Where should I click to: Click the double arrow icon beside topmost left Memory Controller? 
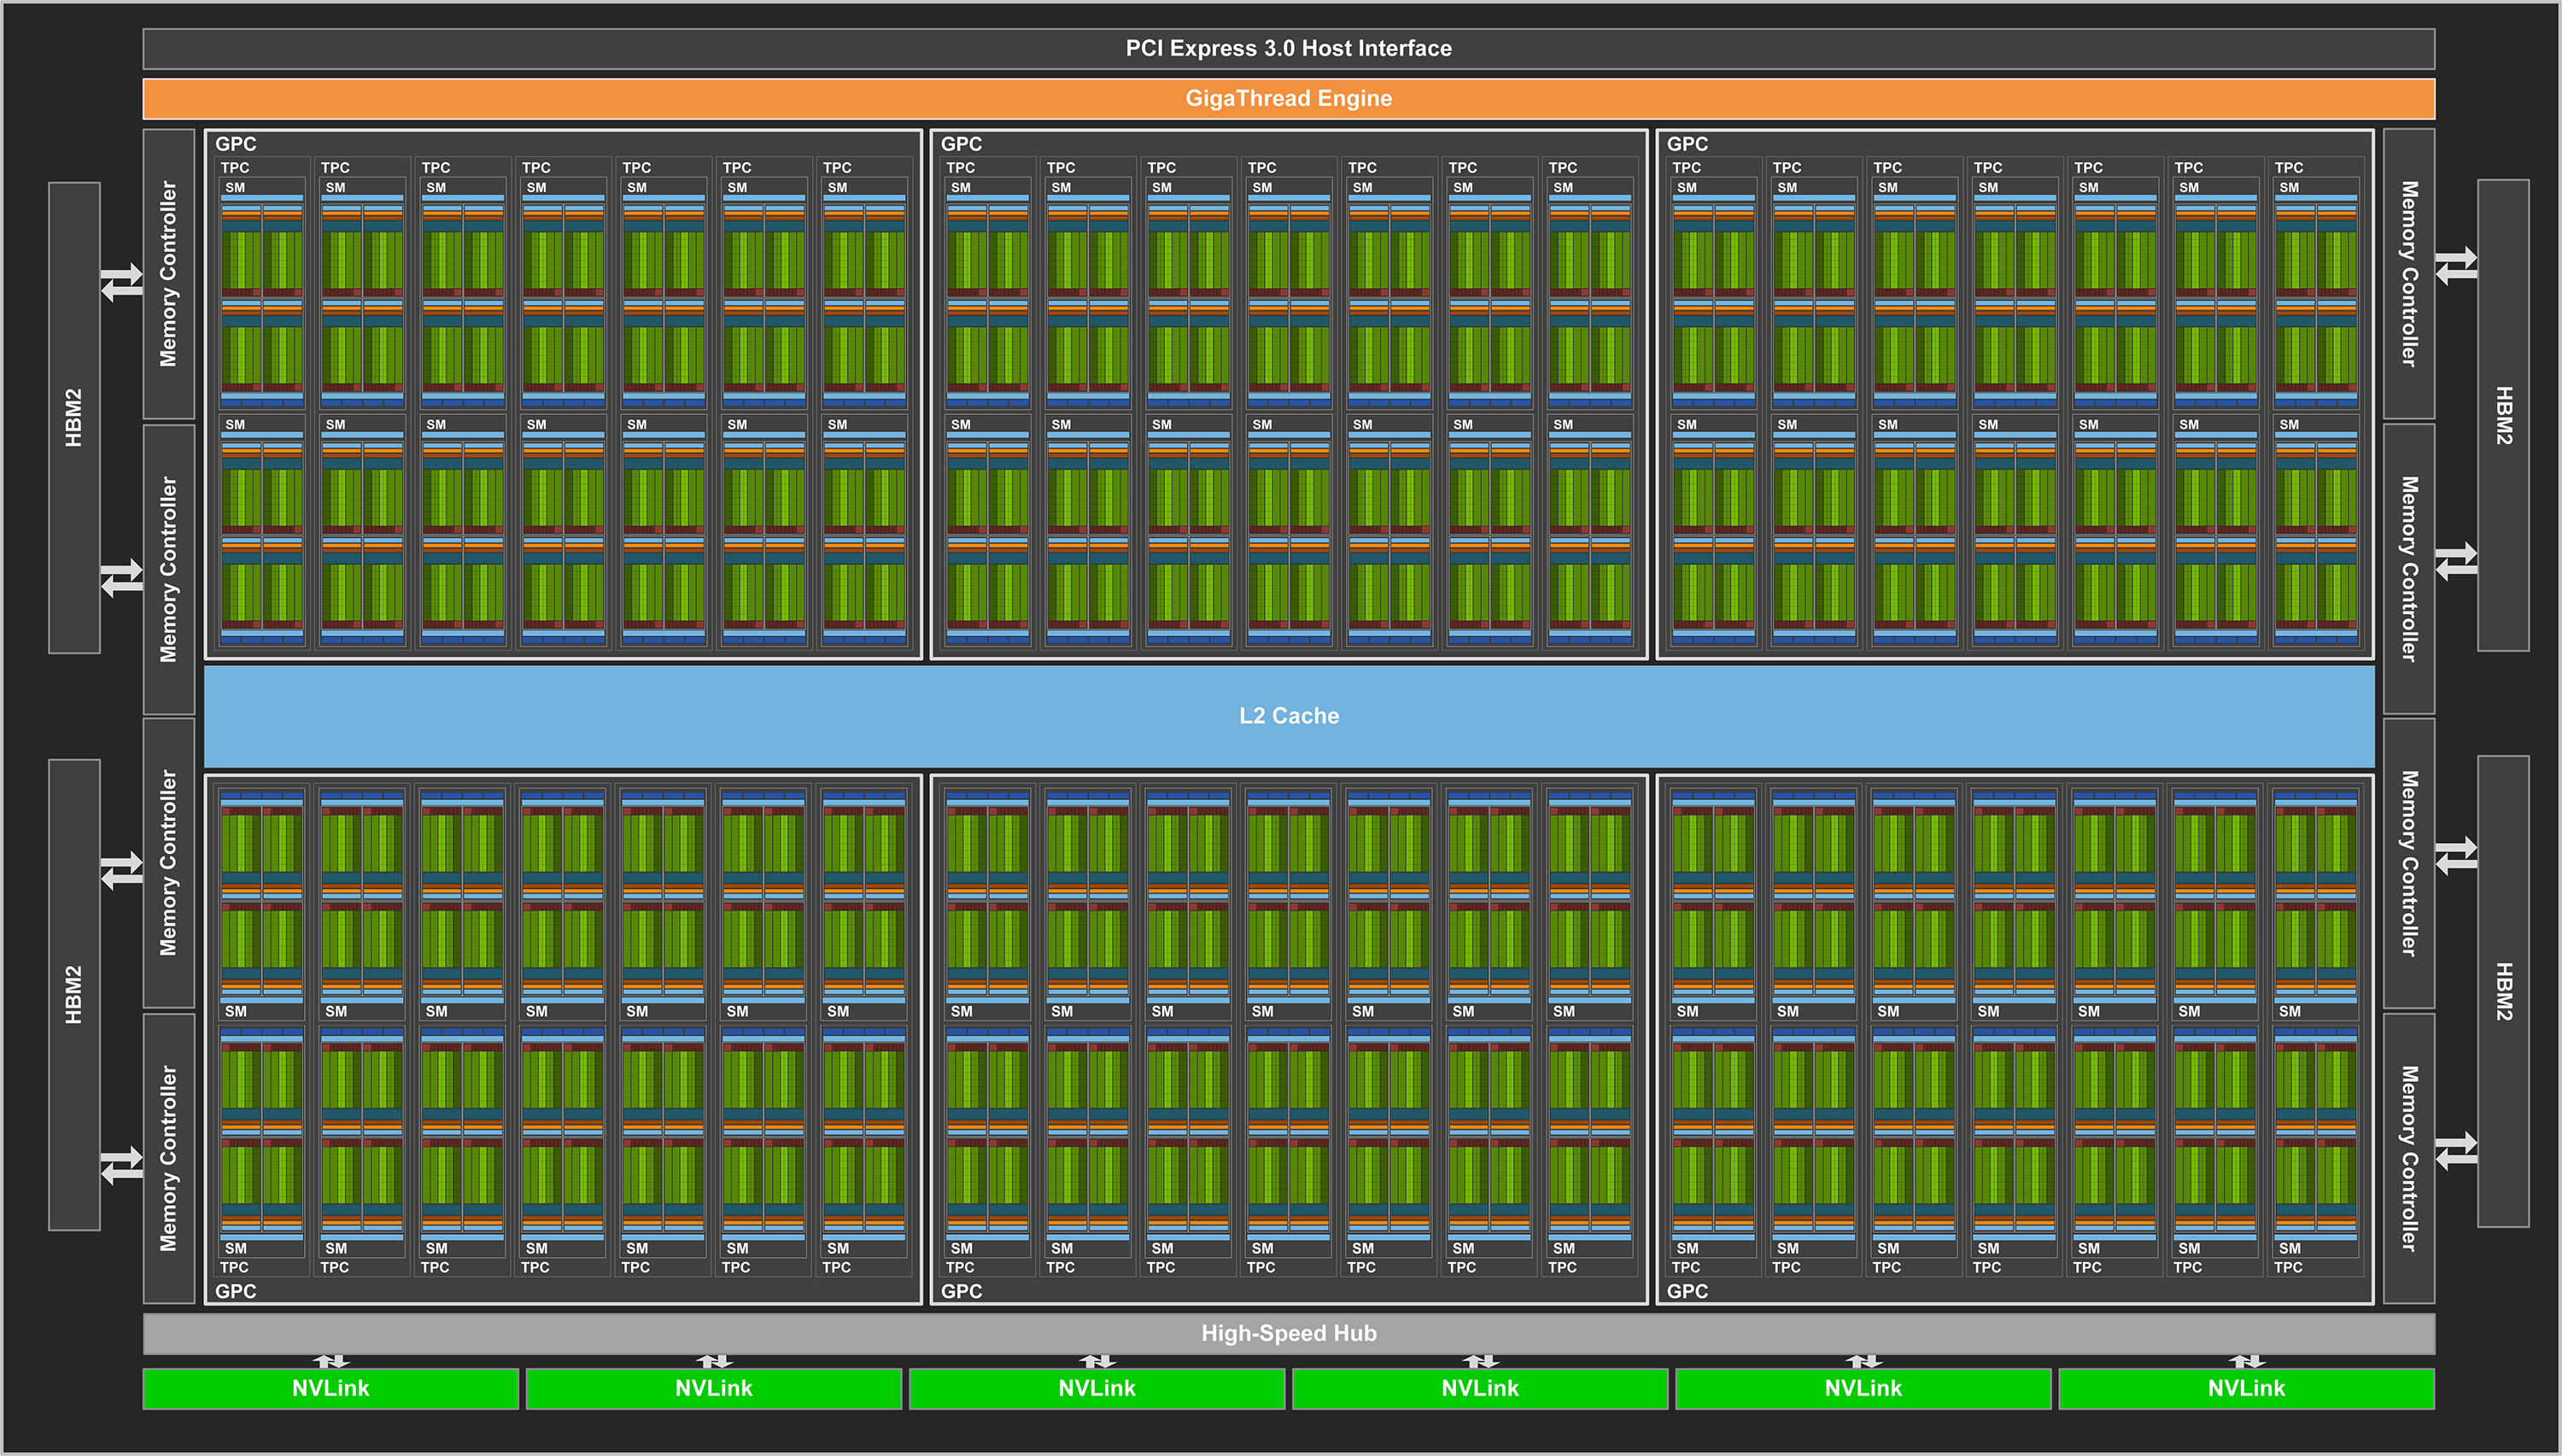[122, 282]
